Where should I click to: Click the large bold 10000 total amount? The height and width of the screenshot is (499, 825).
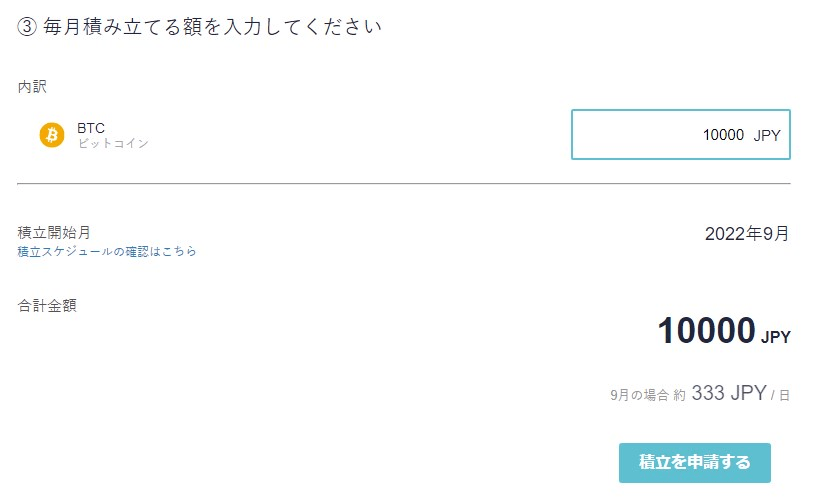[x=707, y=331]
